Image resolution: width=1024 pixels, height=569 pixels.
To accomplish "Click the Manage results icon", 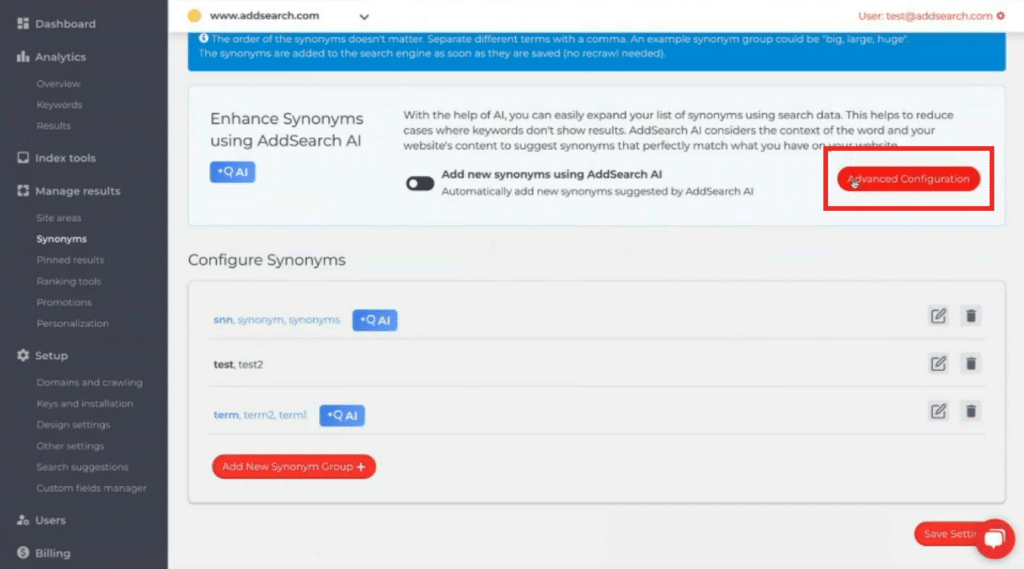I will click(23, 191).
